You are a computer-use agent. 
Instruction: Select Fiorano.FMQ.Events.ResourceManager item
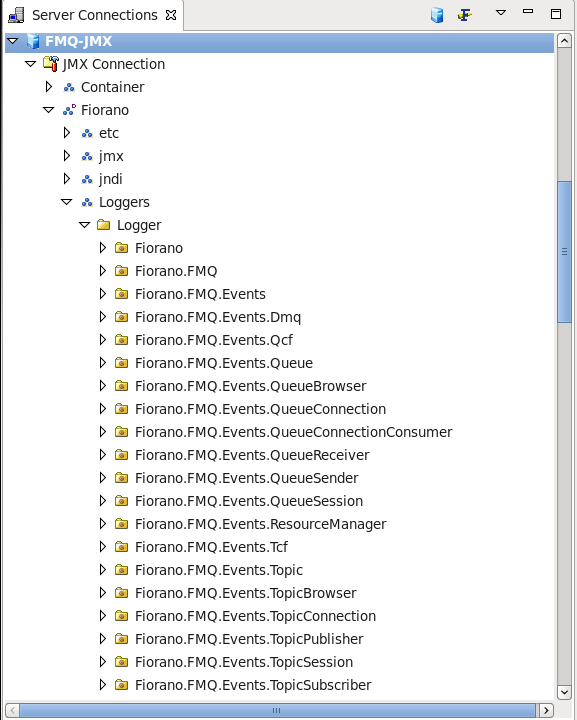pos(260,524)
